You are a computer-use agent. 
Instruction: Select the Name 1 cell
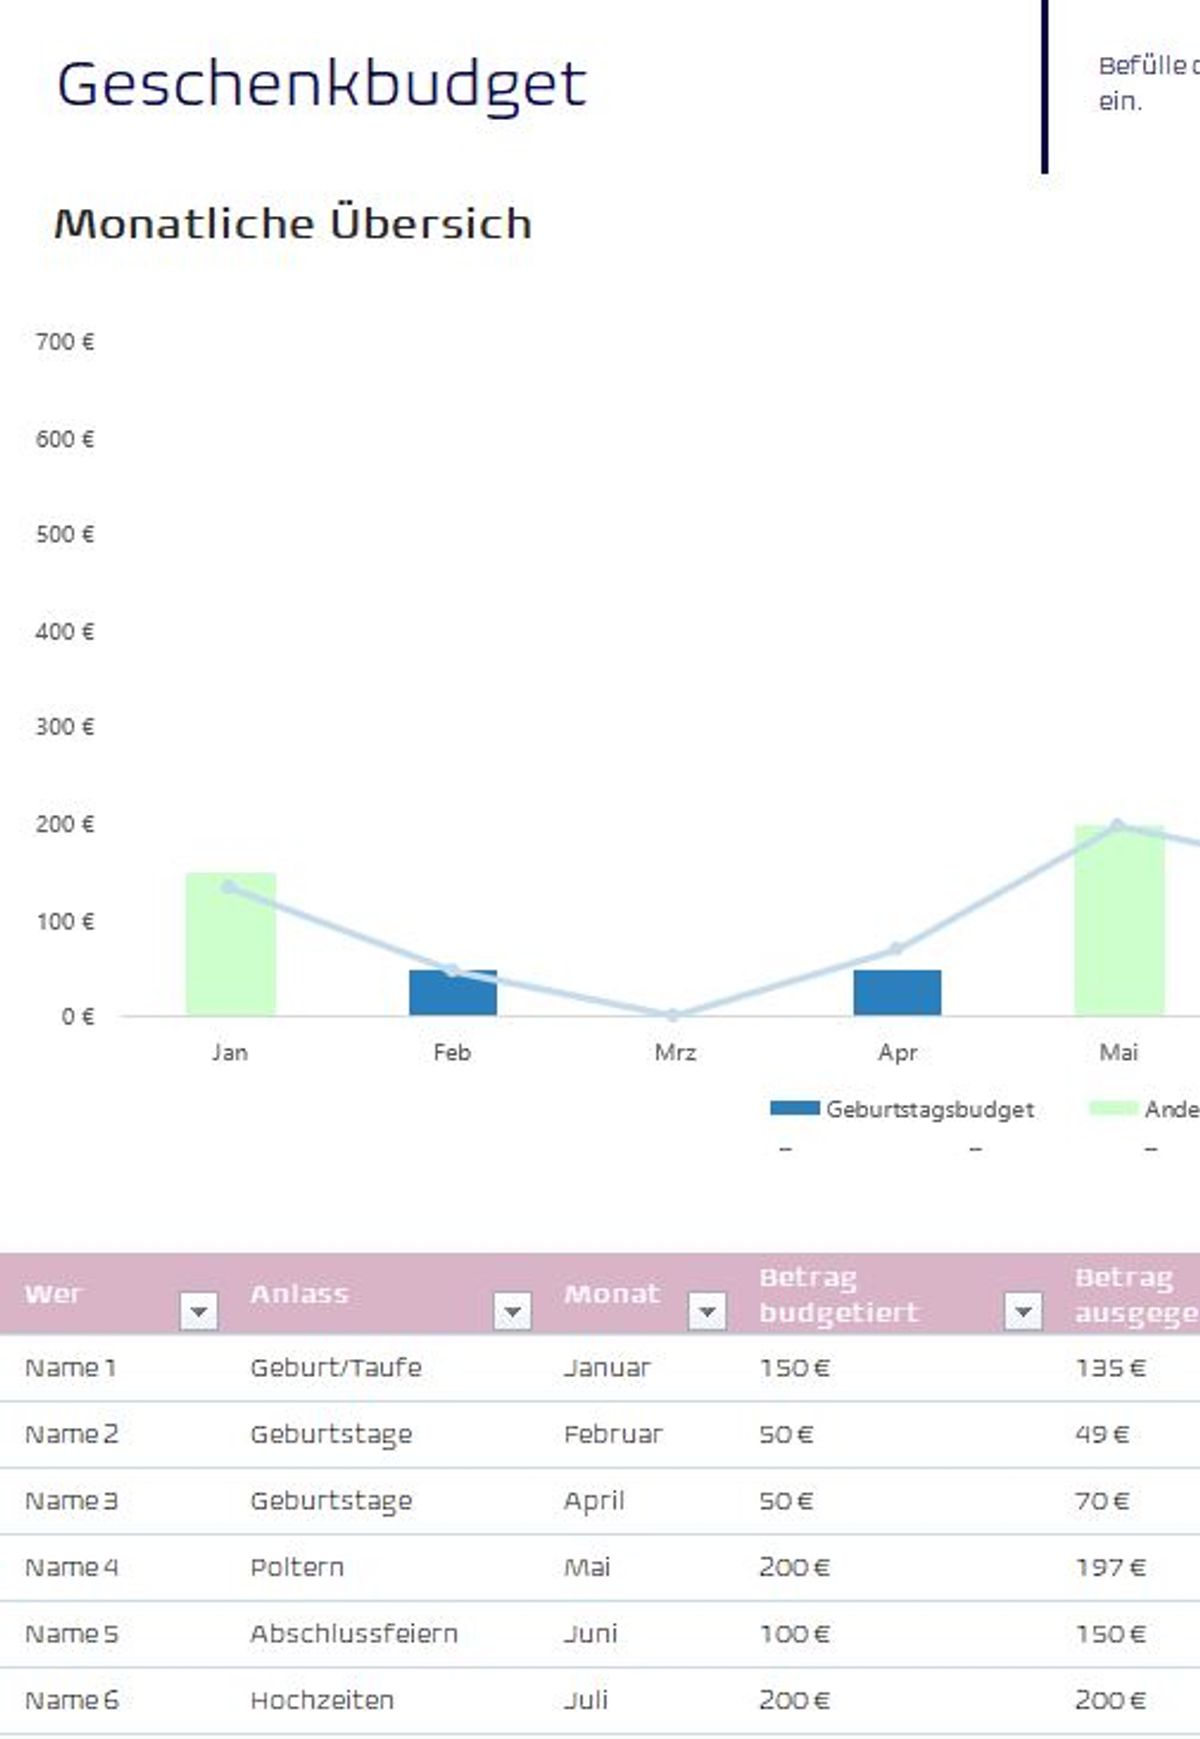click(x=71, y=1367)
